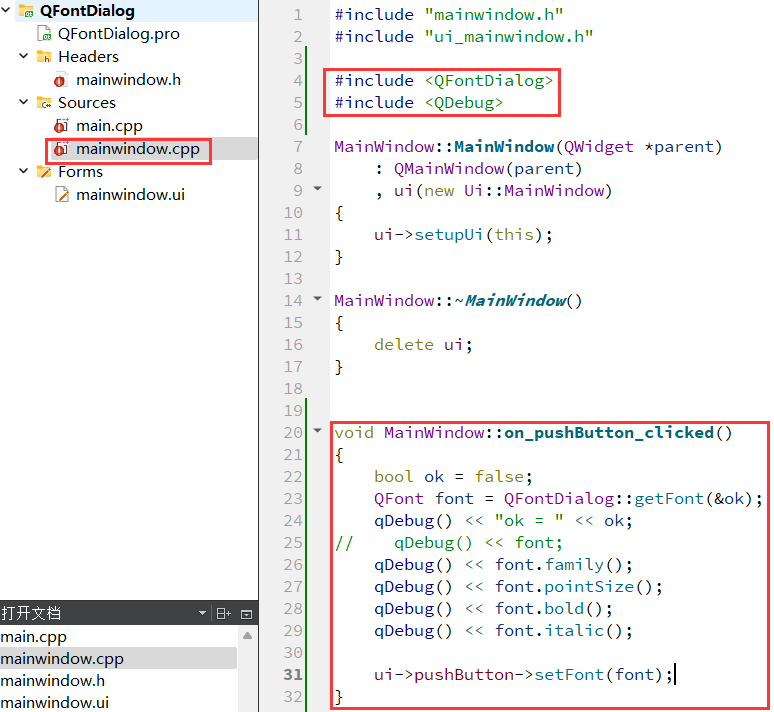774x712 pixels.
Task: Click the split pane icon in 打开文档 header
Action: [x=224, y=613]
